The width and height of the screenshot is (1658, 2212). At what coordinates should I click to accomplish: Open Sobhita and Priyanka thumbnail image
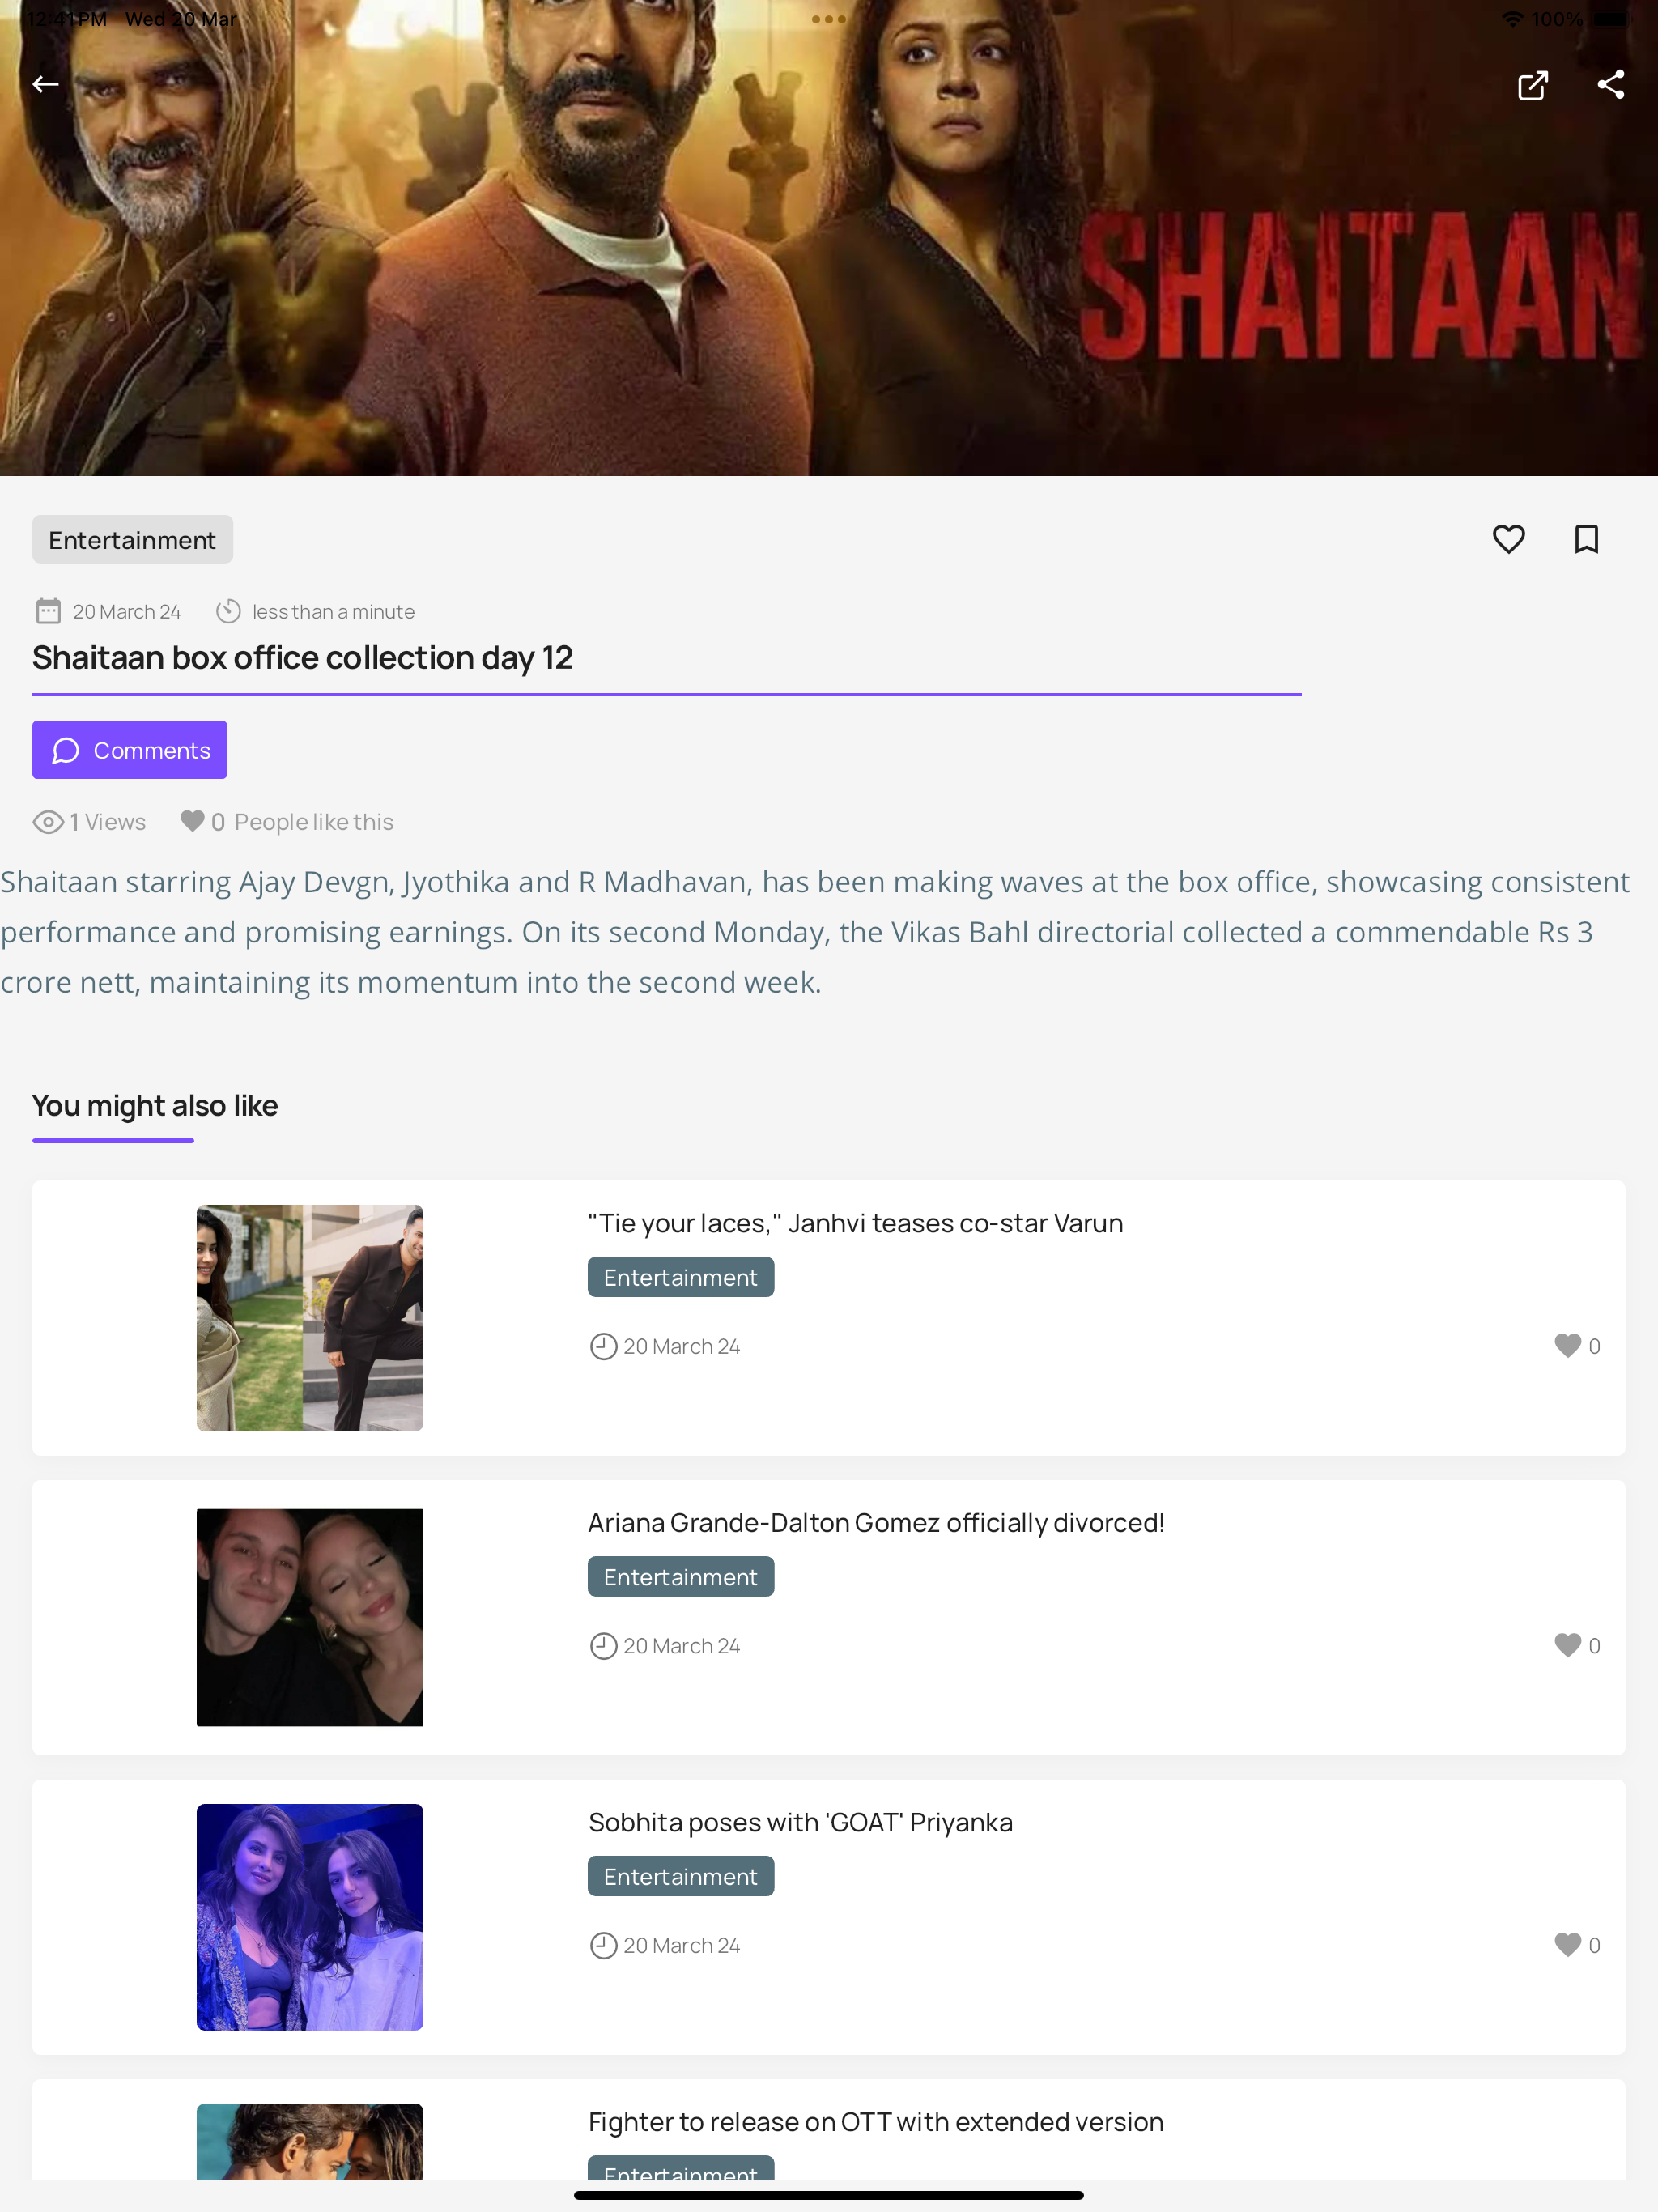tap(310, 1917)
